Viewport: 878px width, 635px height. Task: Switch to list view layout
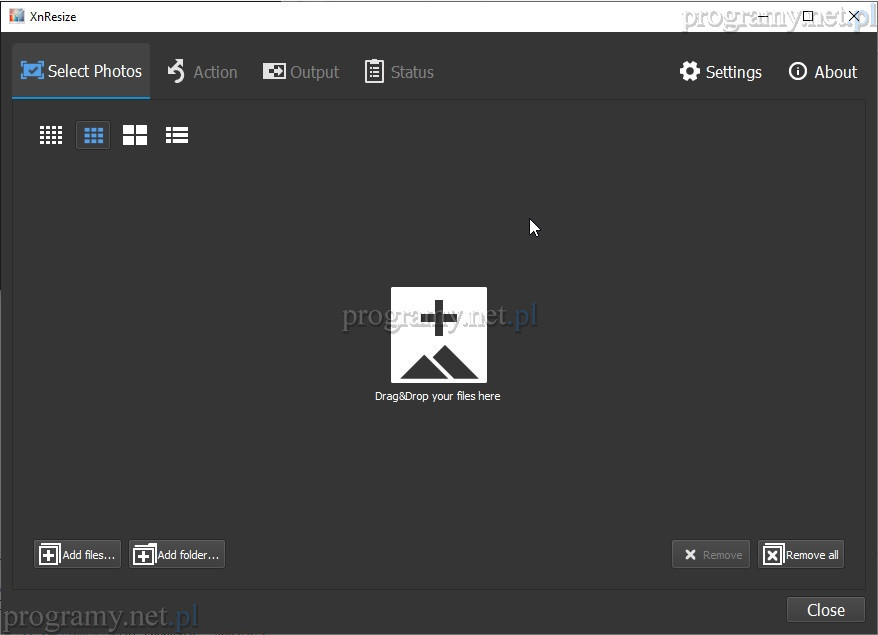177,135
